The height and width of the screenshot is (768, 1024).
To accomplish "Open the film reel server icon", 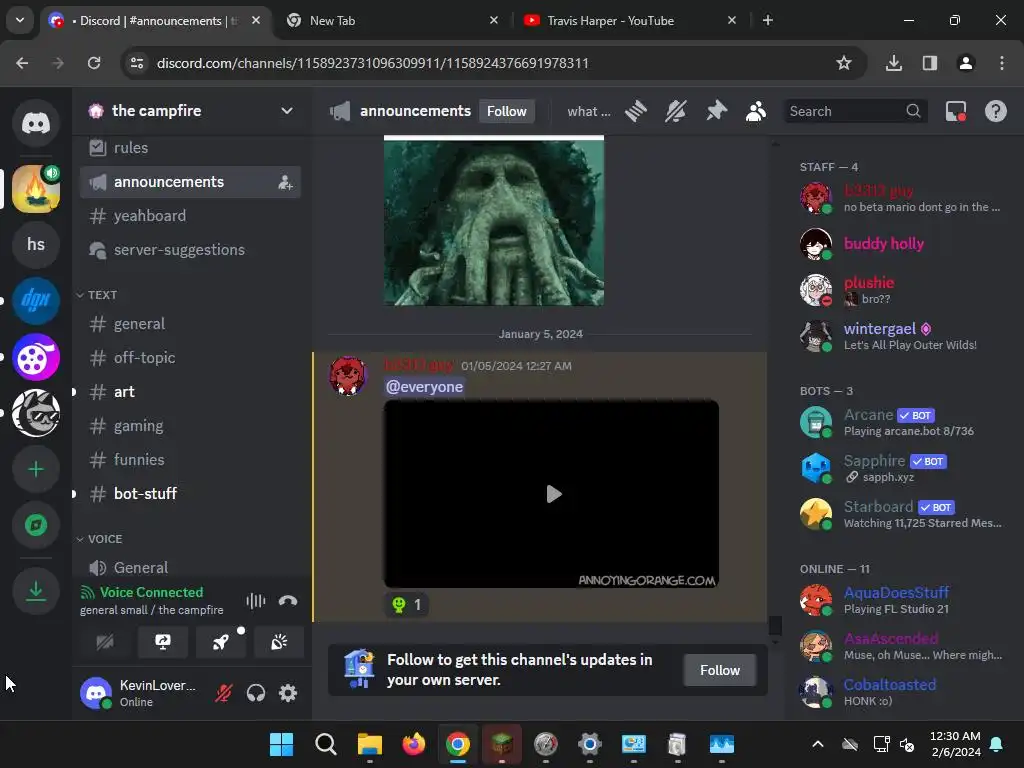I will tap(36, 357).
